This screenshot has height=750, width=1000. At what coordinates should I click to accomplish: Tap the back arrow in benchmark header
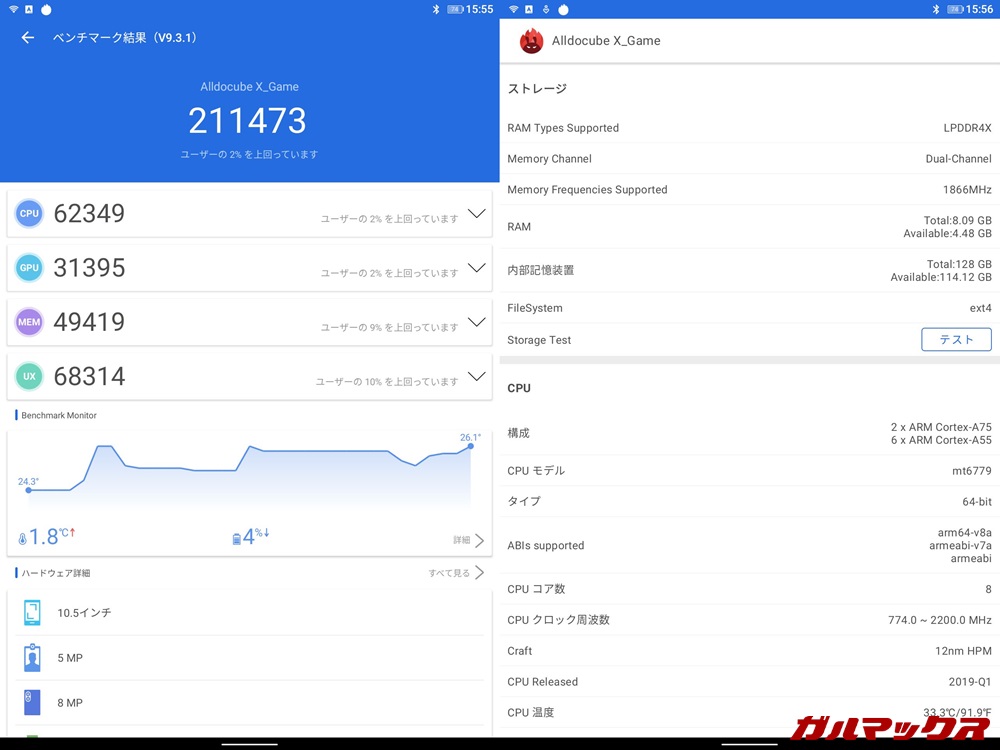pos(28,38)
